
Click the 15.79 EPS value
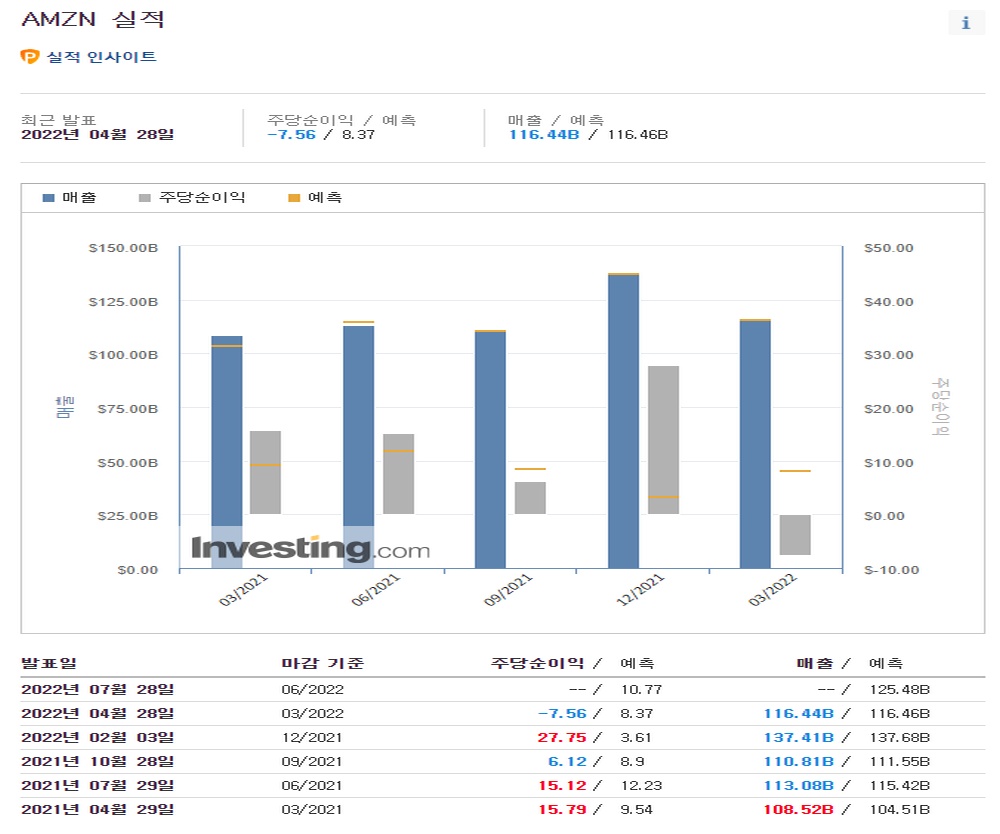[562, 809]
